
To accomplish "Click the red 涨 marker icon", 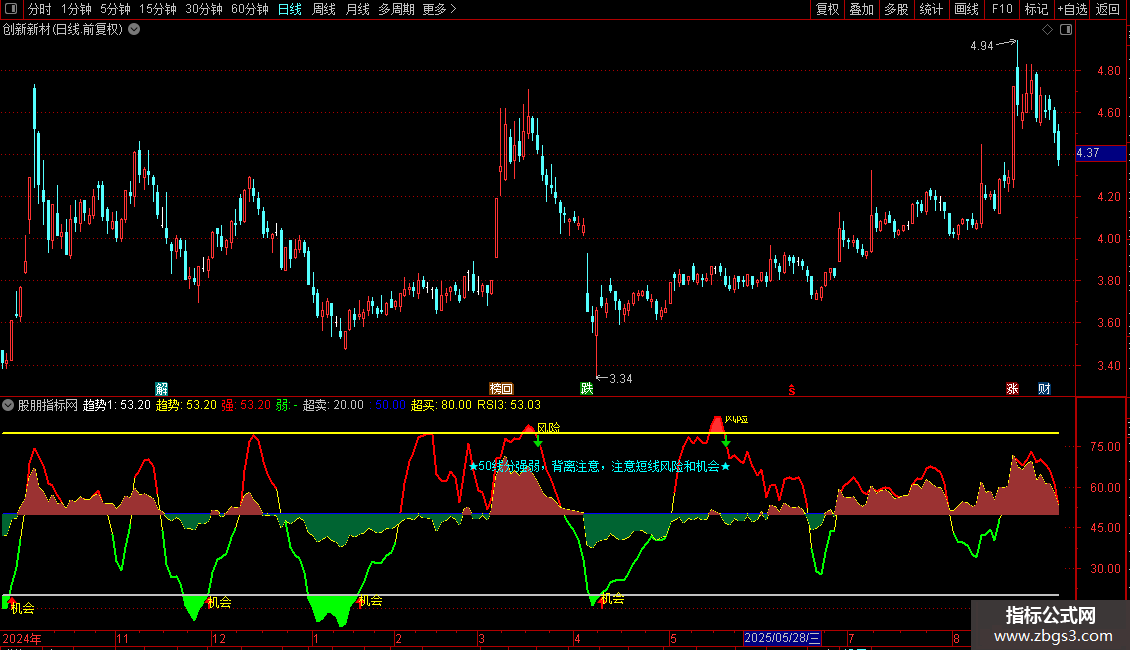I will [1012, 389].
